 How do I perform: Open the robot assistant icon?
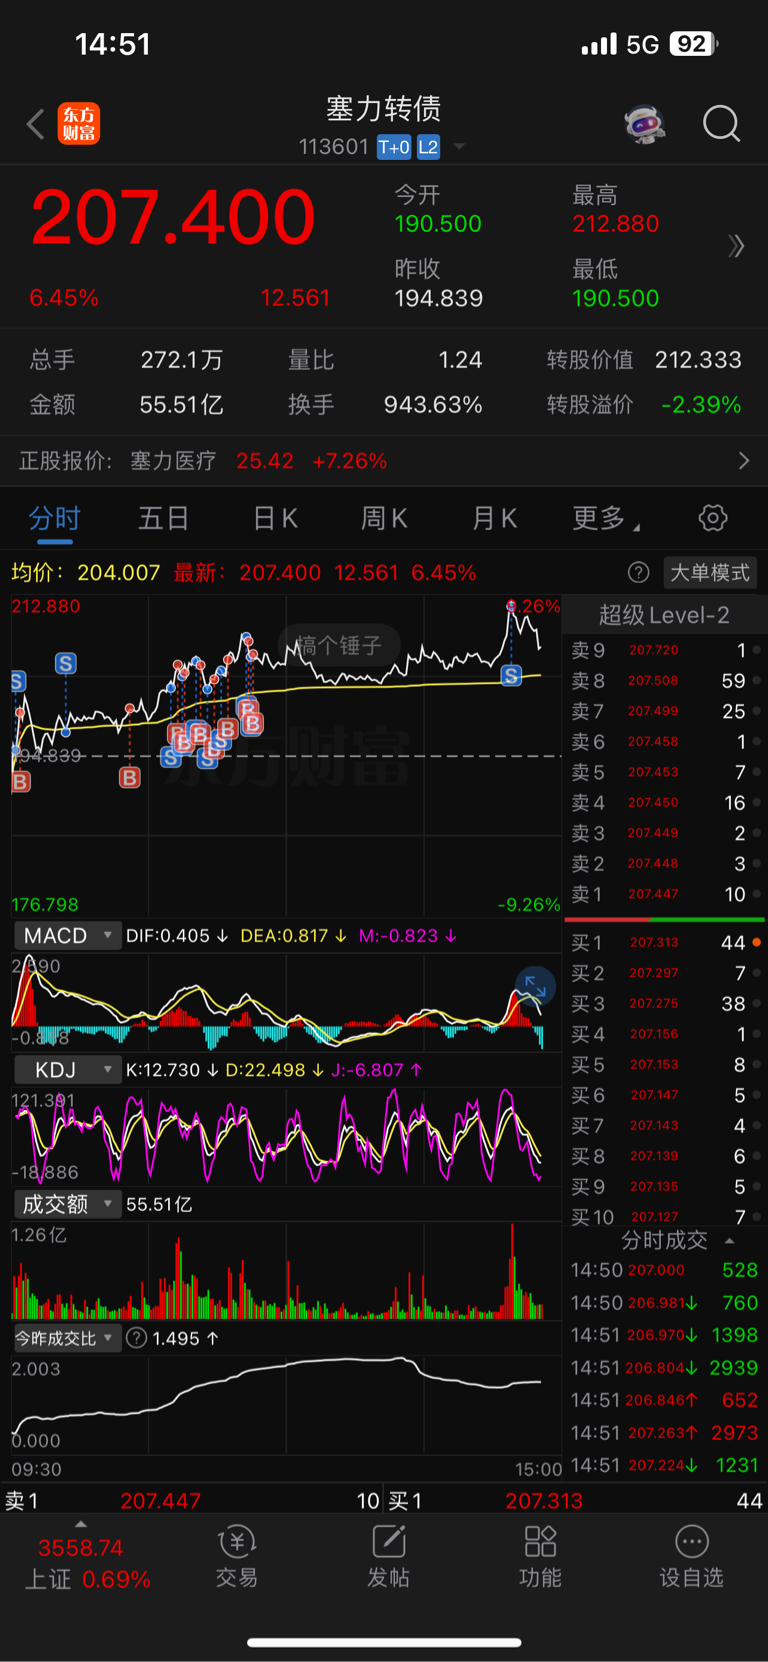point(645,125)
